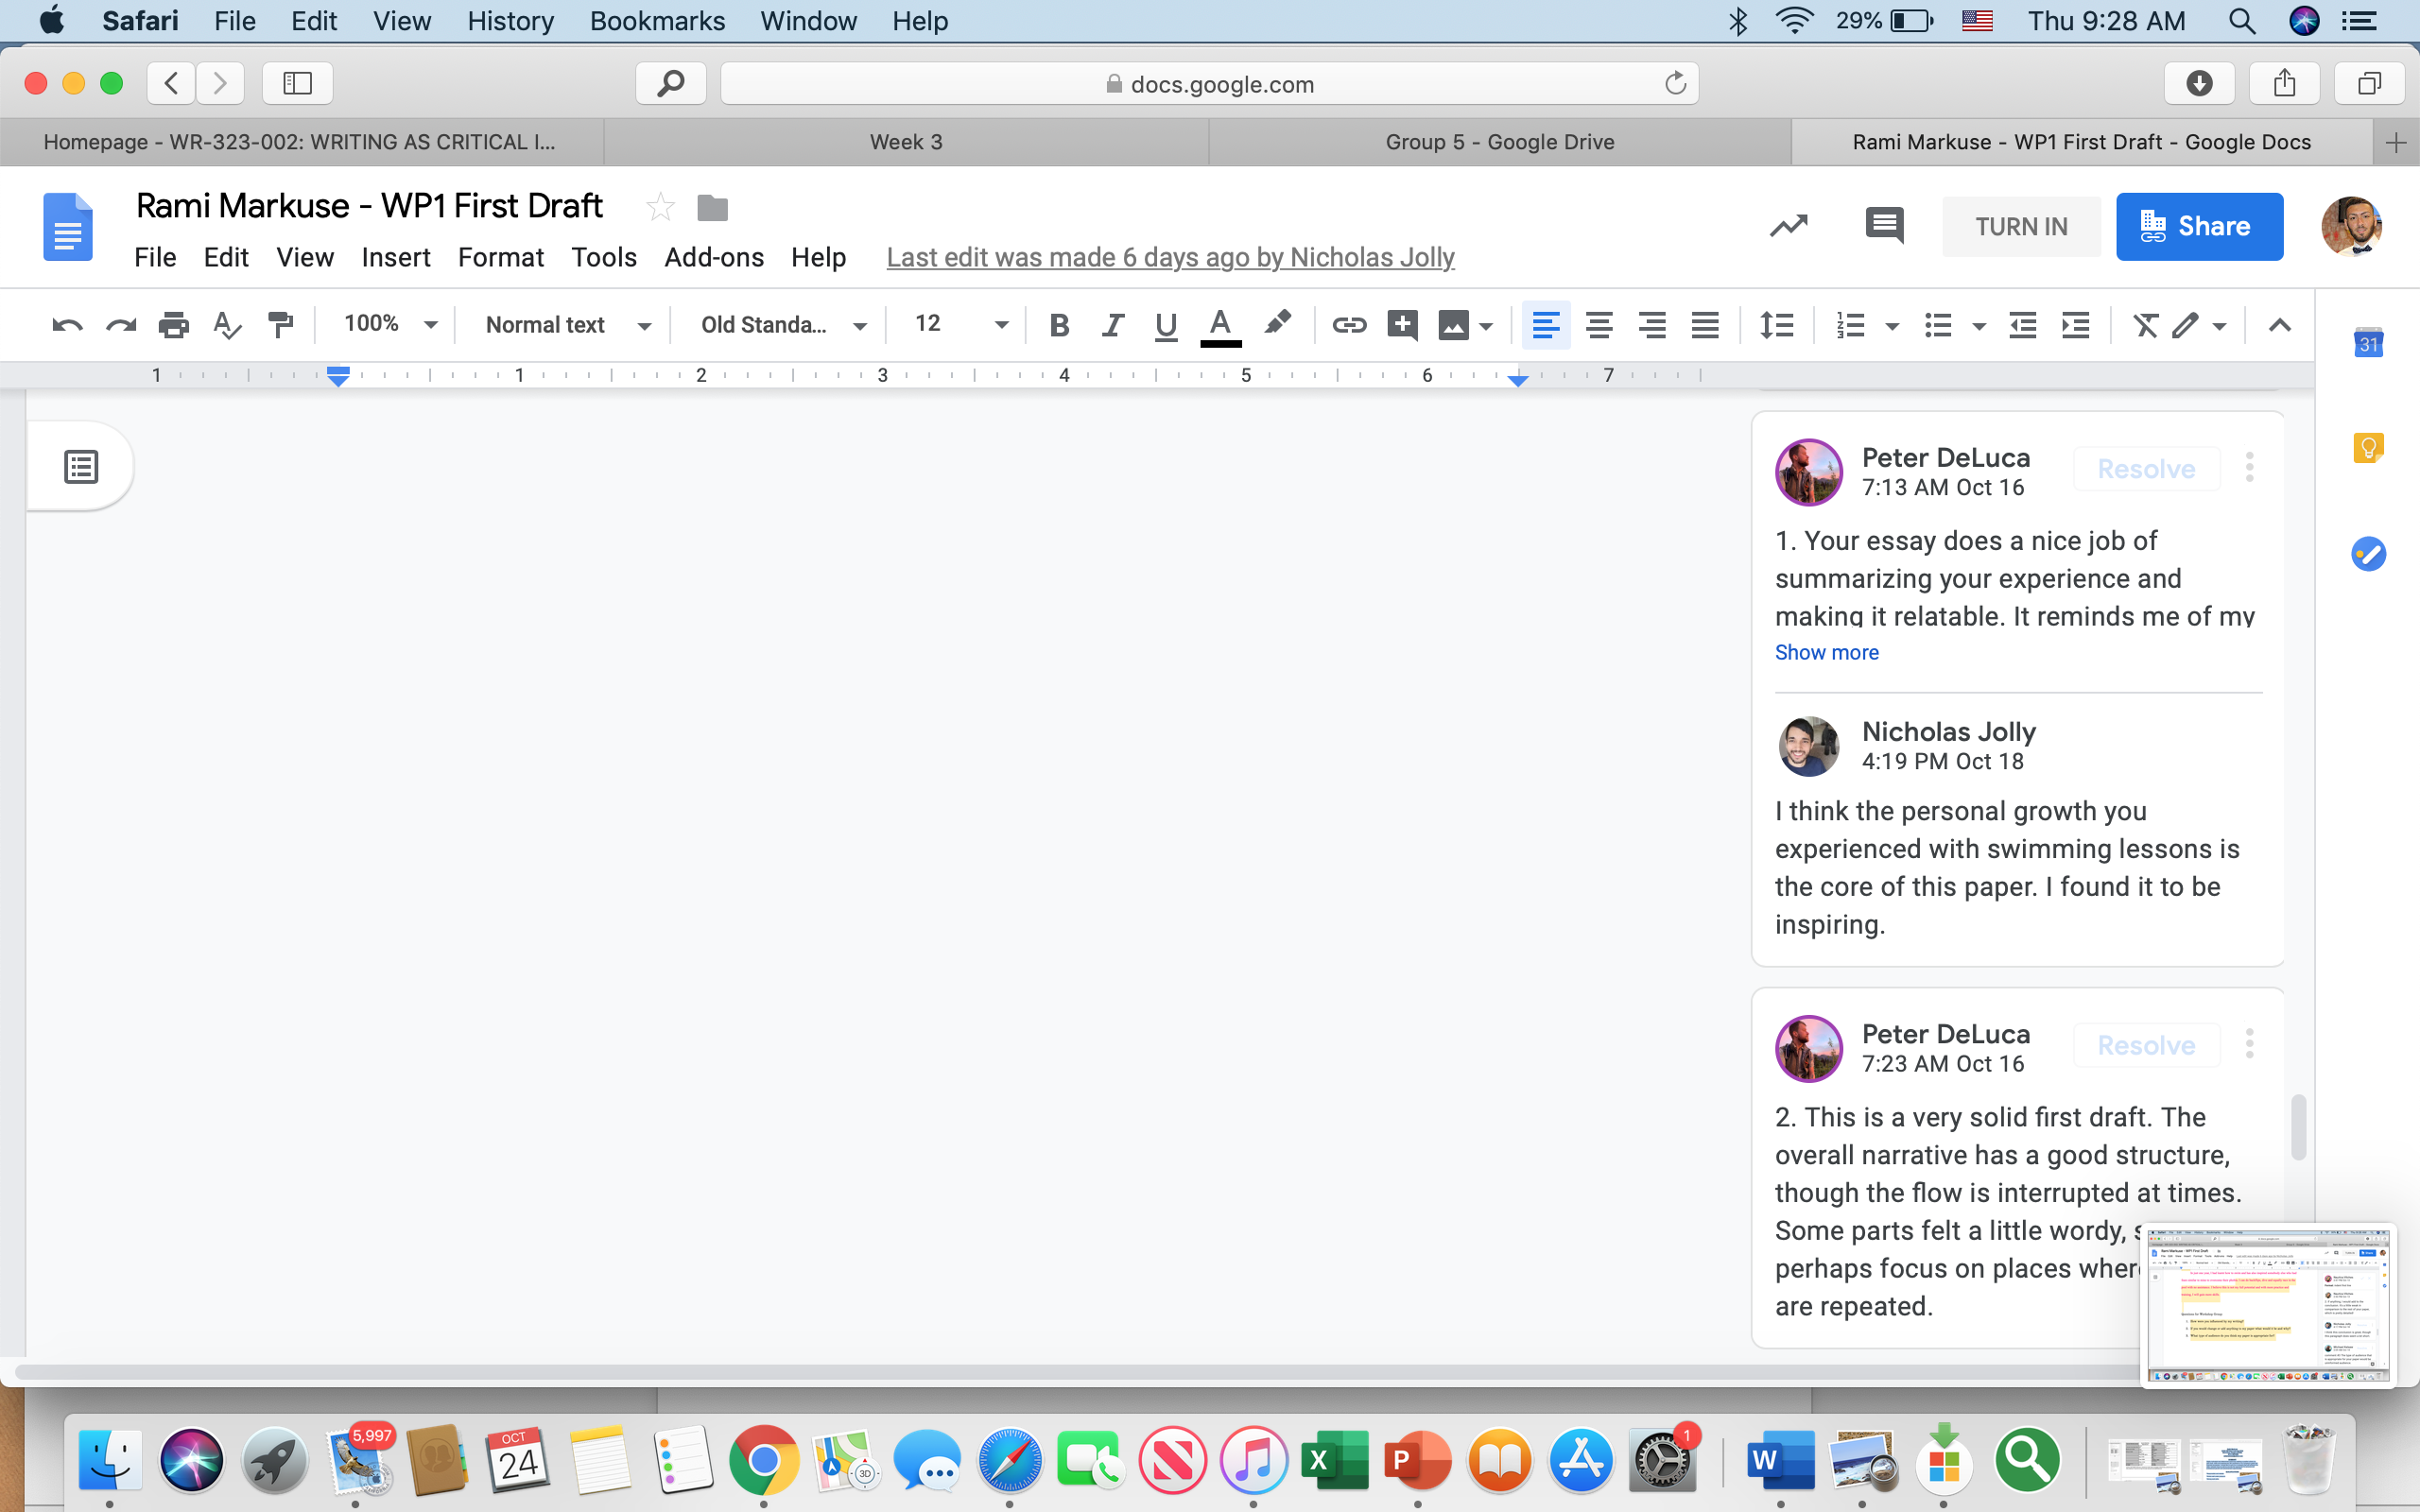Open Google Keep side panel
This screenshot has width=2420, height=1512.
click(2368, 448)
